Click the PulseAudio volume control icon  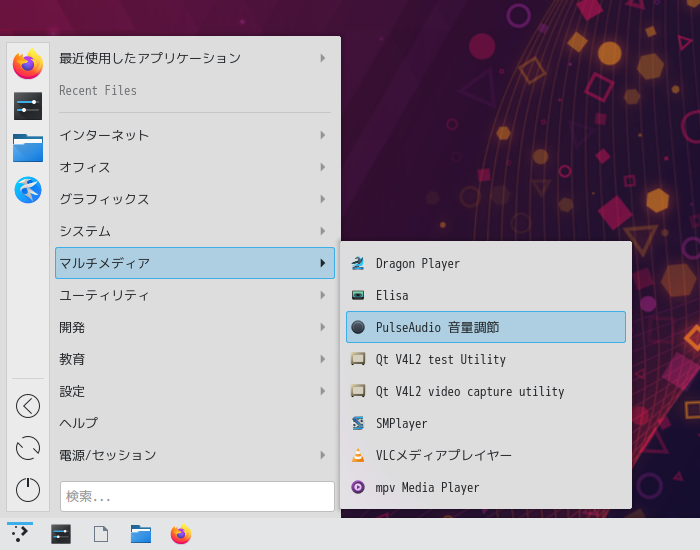358,327
